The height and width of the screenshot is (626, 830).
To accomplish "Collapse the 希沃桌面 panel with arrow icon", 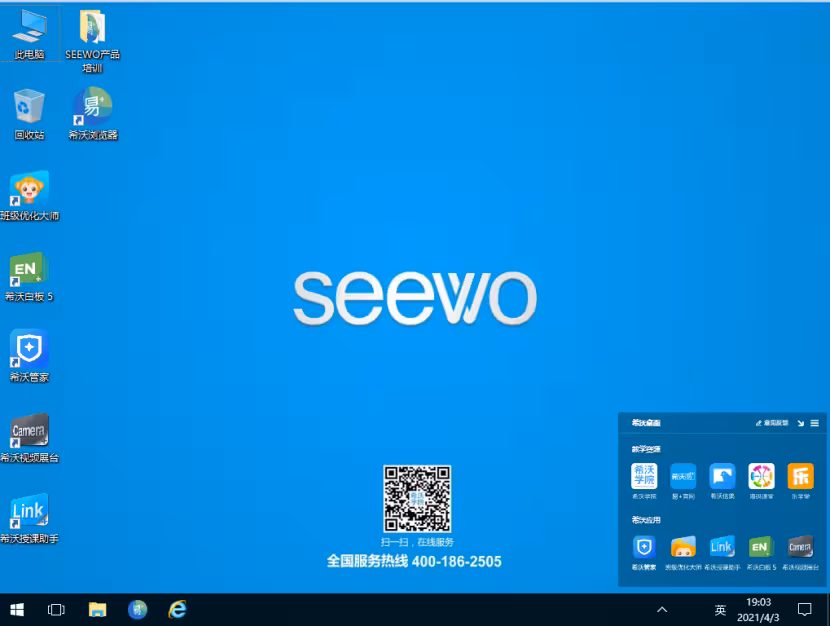I will pyautogui.click(x=800, y=423).
